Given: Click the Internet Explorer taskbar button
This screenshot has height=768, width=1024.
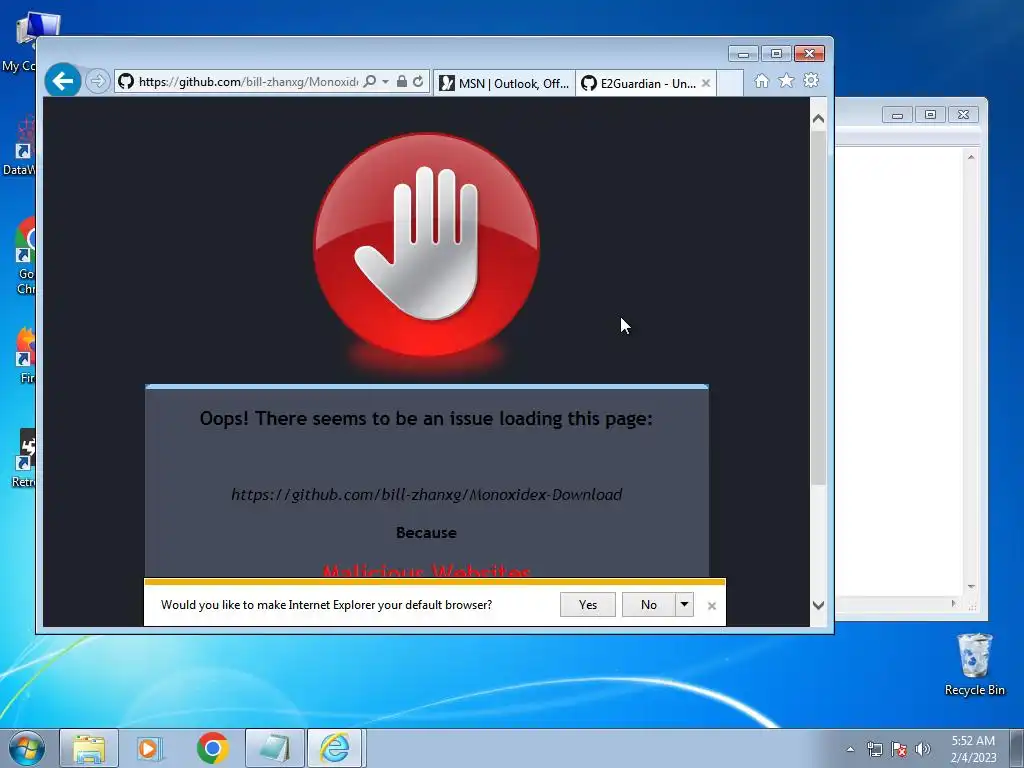Looking at the screenshot, I should tap(334, 748).
